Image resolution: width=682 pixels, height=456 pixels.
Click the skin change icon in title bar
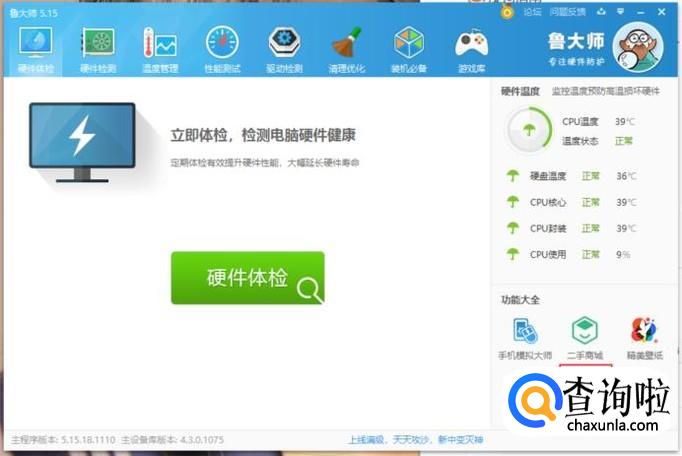pos(601,12)
